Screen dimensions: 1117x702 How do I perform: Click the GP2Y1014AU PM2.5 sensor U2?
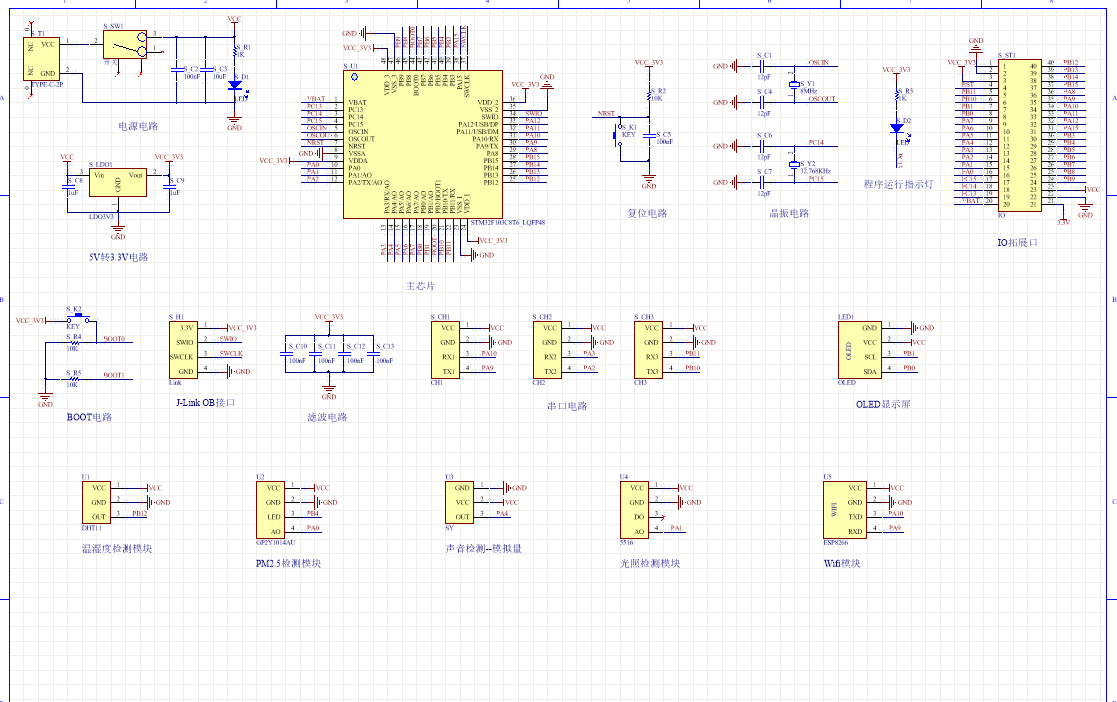(274, 509)
